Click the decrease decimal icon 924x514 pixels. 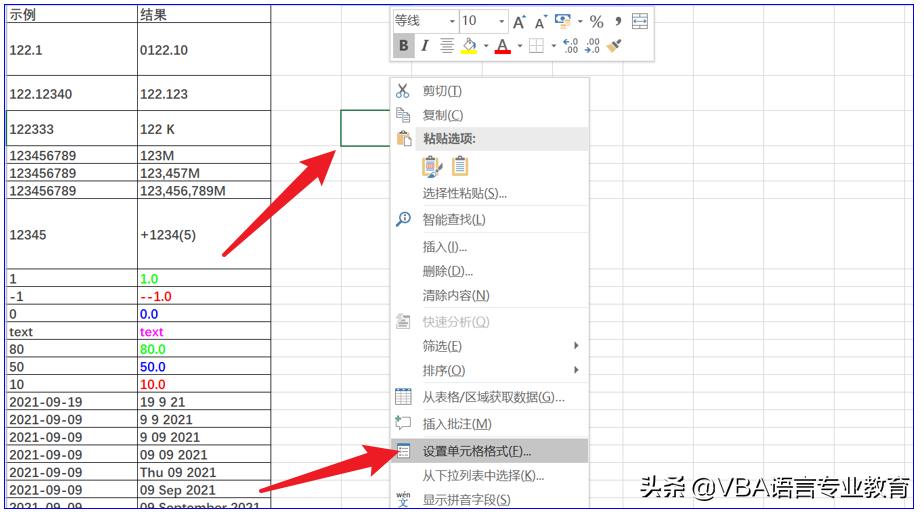pos(592,45)
